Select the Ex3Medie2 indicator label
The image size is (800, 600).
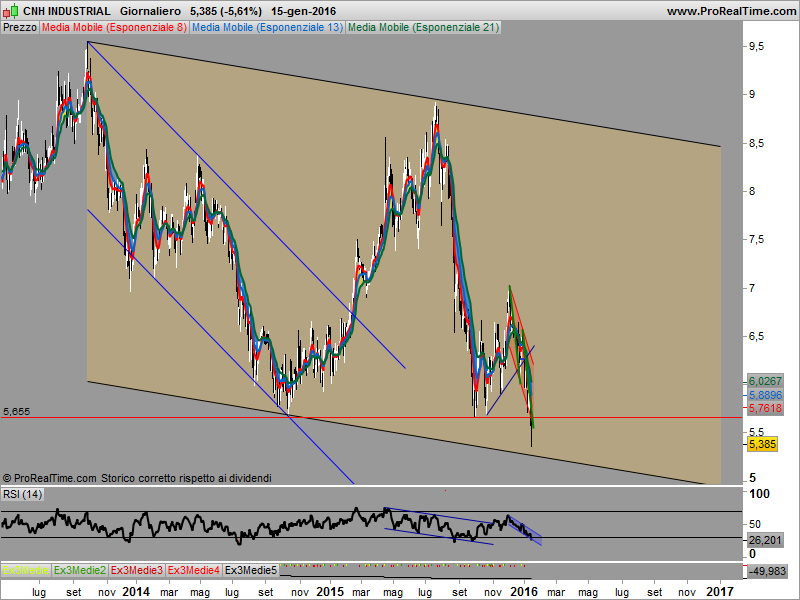pos(80,570)
